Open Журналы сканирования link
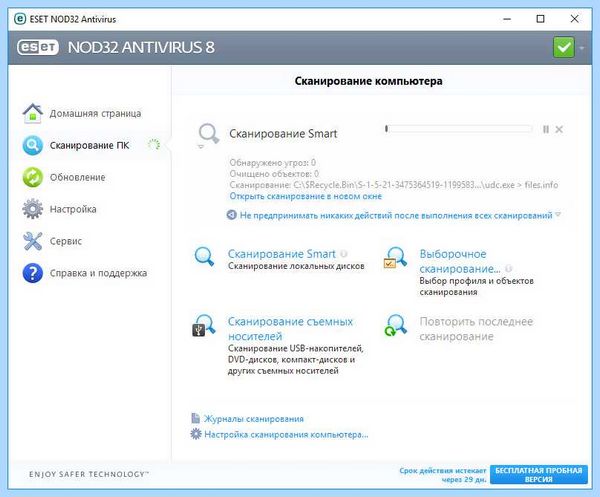 click(x=254, y=419)
